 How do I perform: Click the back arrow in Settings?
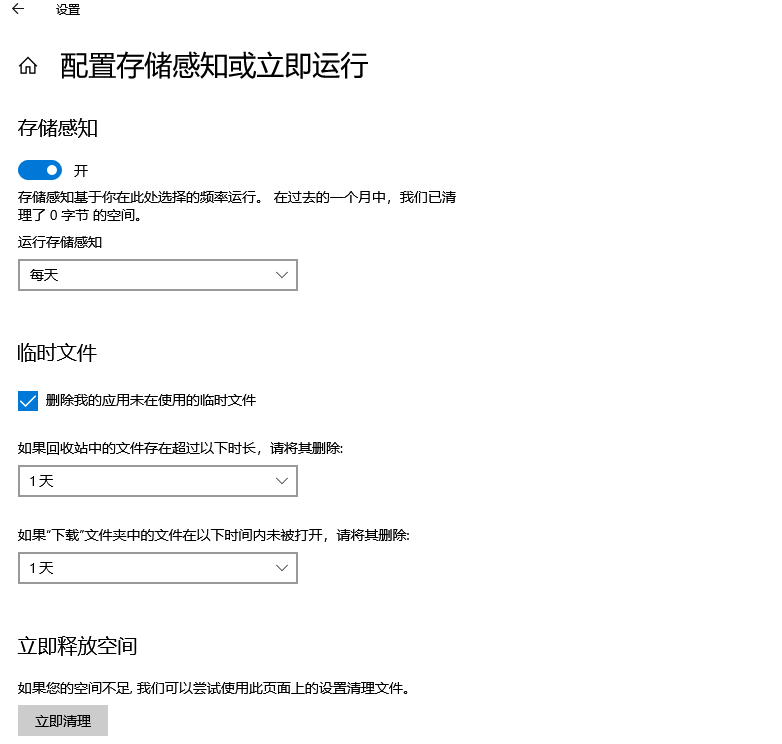click(x=18, y=10)
